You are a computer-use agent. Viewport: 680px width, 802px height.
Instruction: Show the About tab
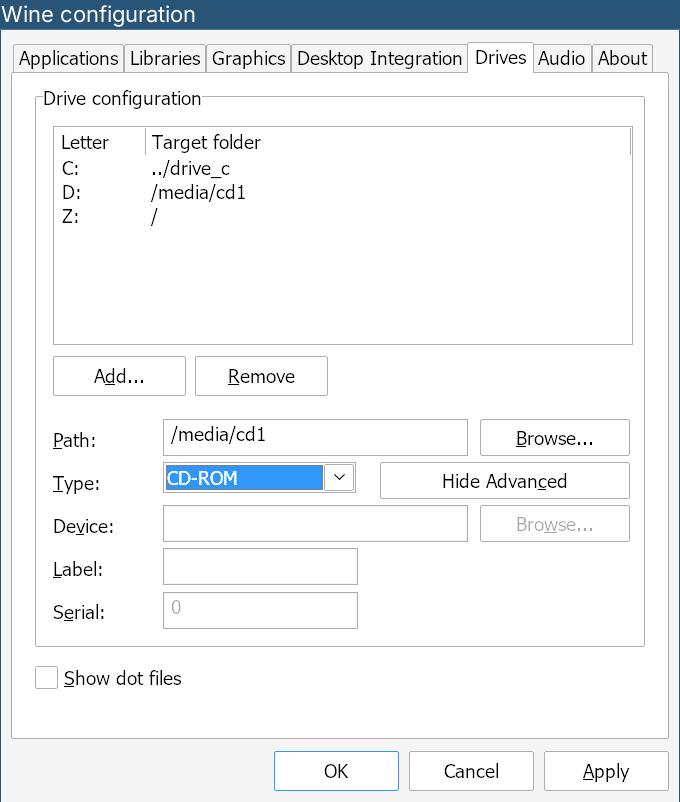pyautogui.click(x=622, y=58)
